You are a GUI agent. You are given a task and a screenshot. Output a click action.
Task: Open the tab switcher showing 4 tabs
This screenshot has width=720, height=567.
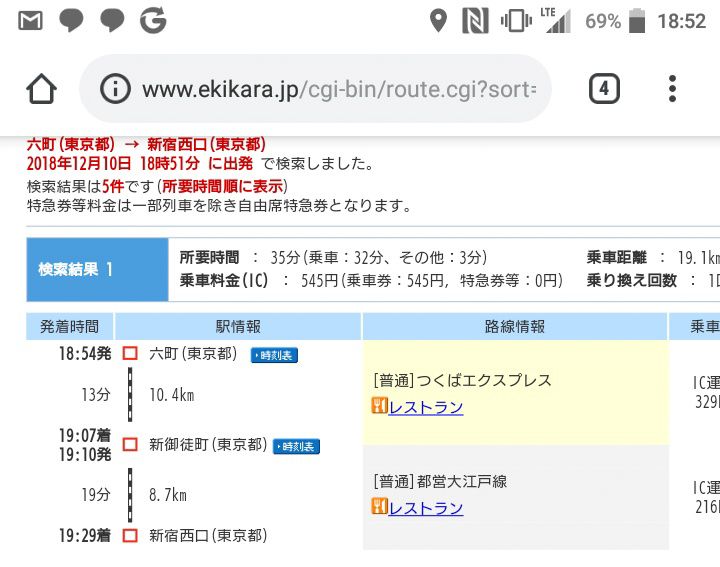click(x=604, y=88)
